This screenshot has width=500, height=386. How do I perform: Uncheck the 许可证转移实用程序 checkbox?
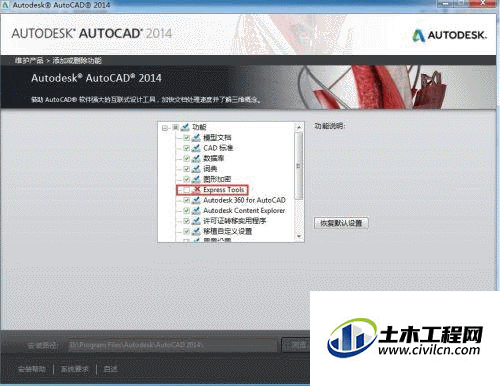(187, 221)
